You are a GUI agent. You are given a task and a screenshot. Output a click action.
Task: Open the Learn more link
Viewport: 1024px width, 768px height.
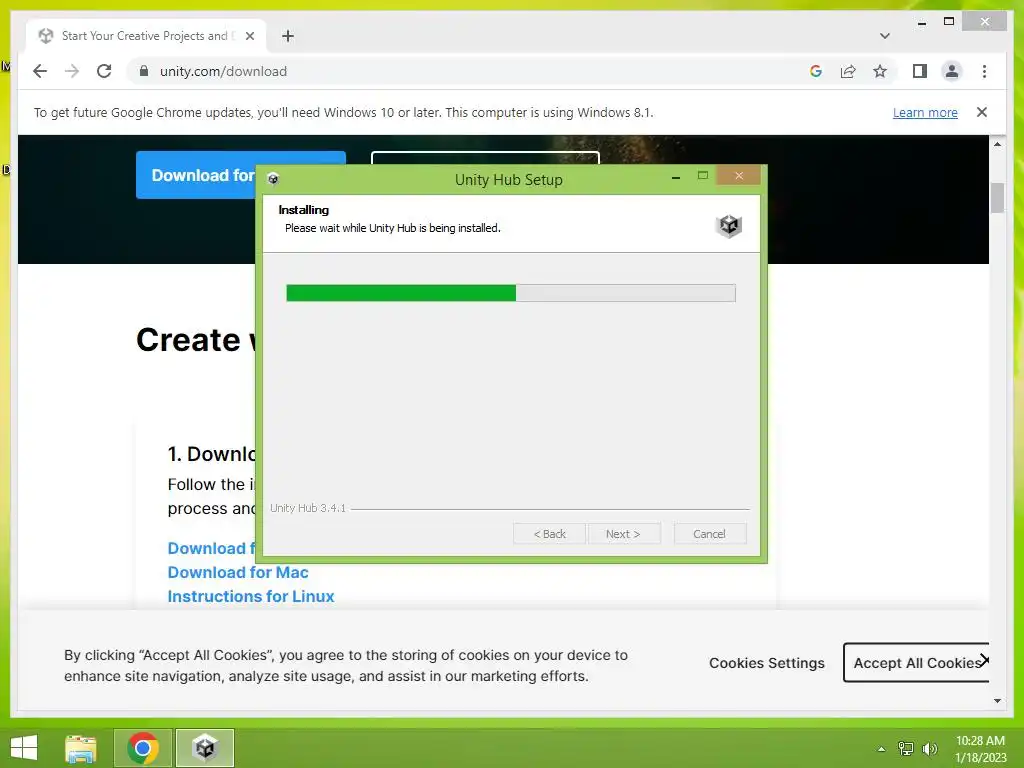(x=925, y=112)
